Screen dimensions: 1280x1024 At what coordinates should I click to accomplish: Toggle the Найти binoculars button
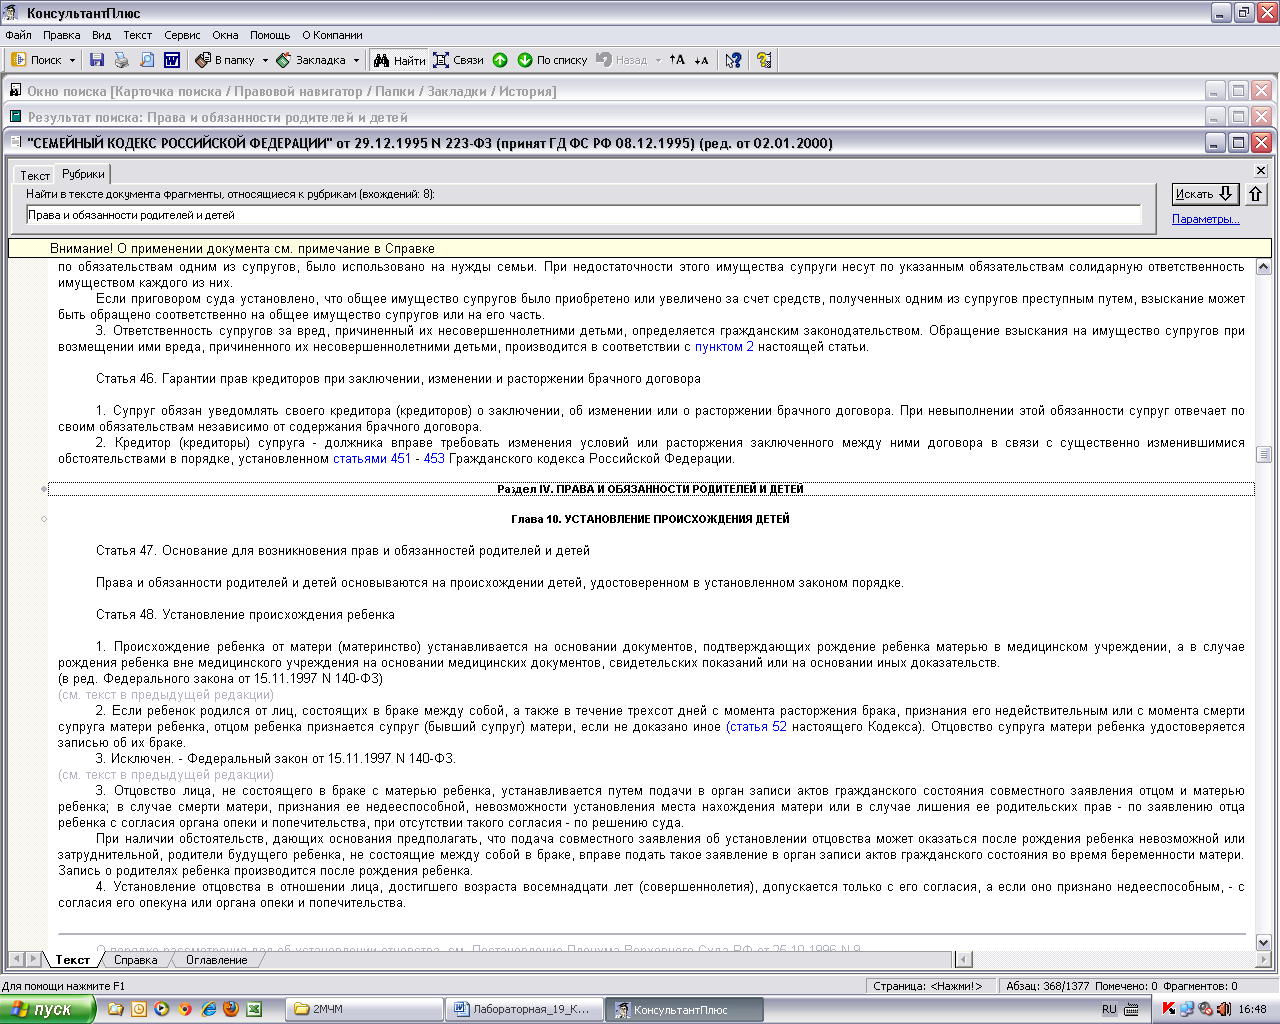pyautogui.click(x=399, y=60)
